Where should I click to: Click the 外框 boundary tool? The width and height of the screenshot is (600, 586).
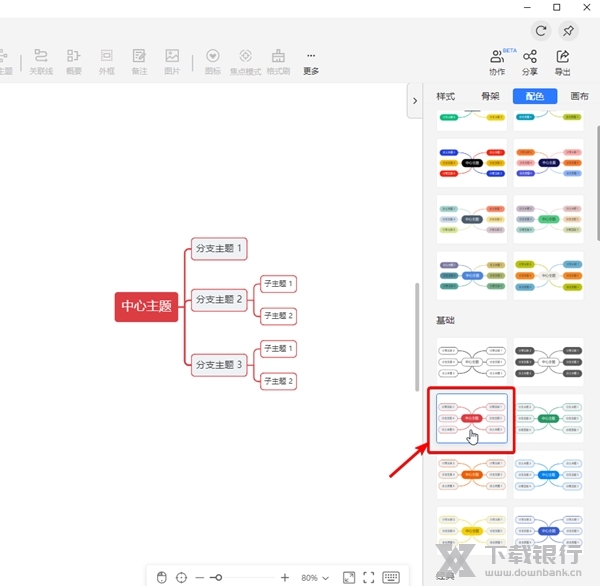click(106, 61)
